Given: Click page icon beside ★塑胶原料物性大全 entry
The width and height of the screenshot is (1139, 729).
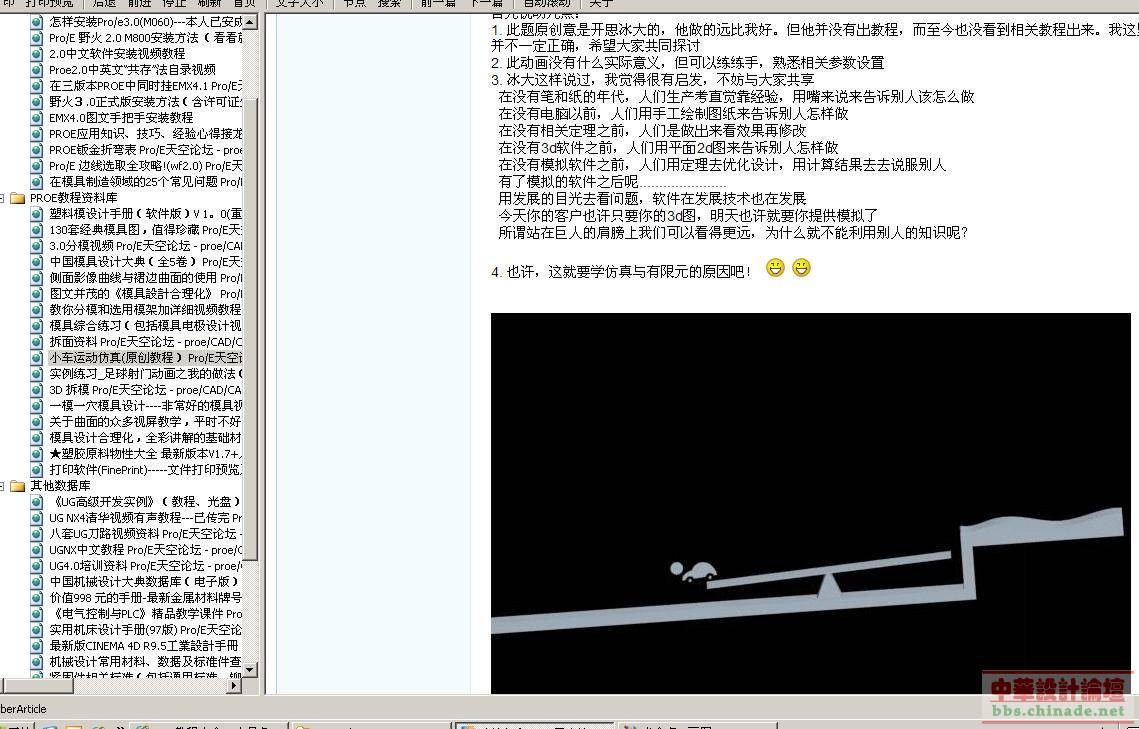Looking at the screenshot, I should pyautogui.click(x=36, y=453).
